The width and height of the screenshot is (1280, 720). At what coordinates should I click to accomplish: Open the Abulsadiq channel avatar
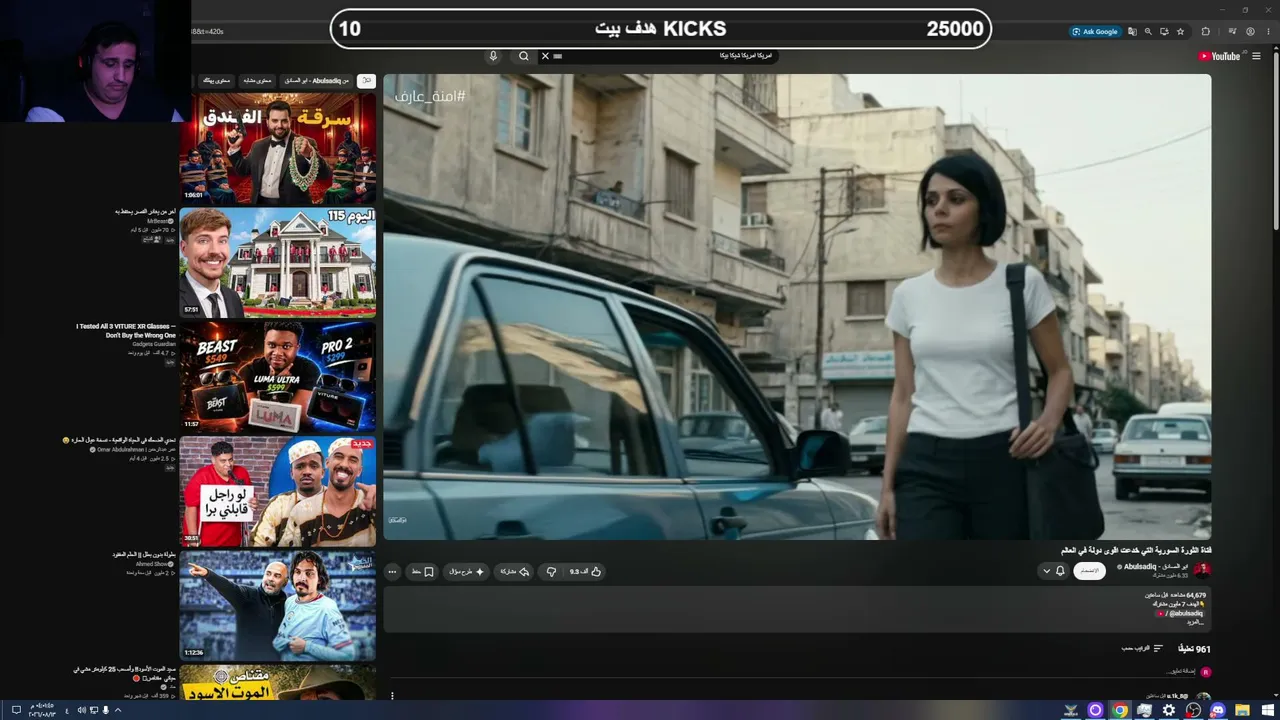click(x=1202, y=570)
